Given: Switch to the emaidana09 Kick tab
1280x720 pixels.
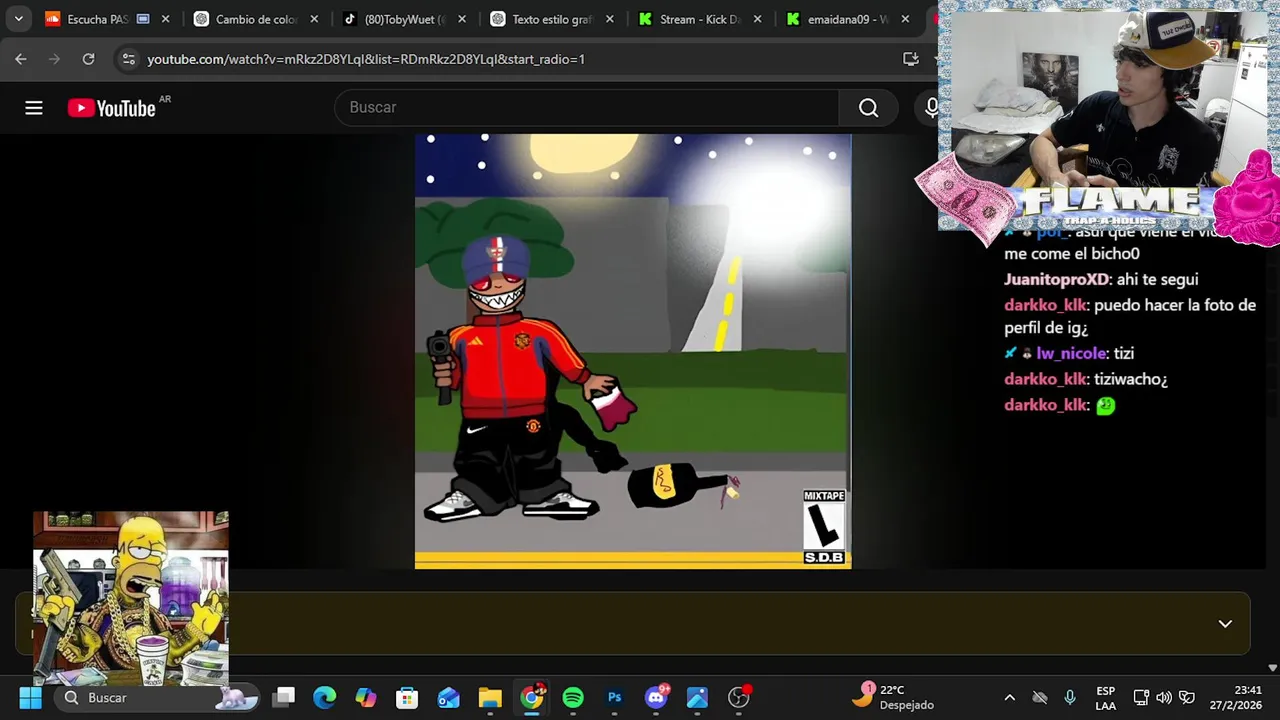Looking at the screenshot, I should coord(850,19).
